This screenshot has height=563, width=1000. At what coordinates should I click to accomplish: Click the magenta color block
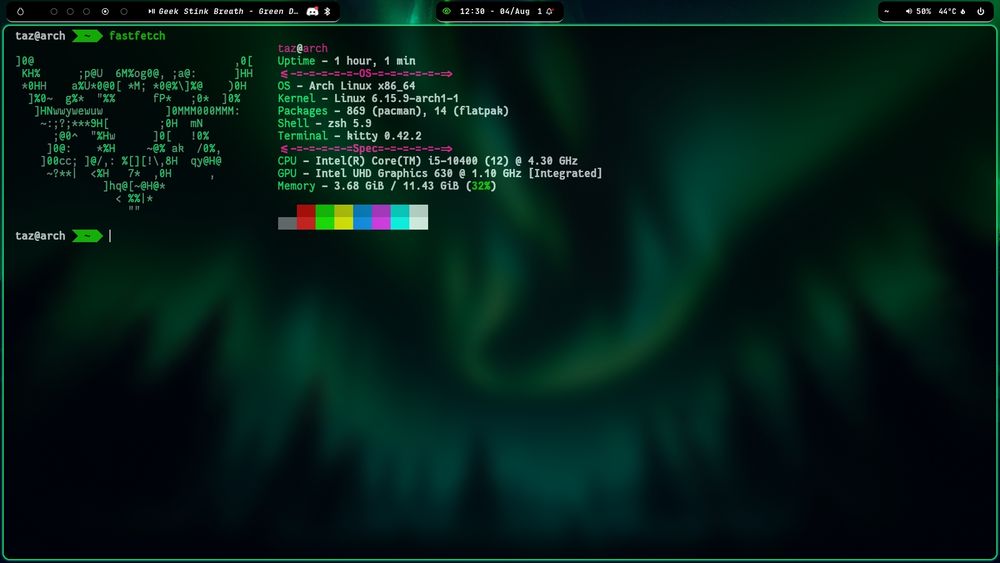pyautogui.click(x=381, y=217)
